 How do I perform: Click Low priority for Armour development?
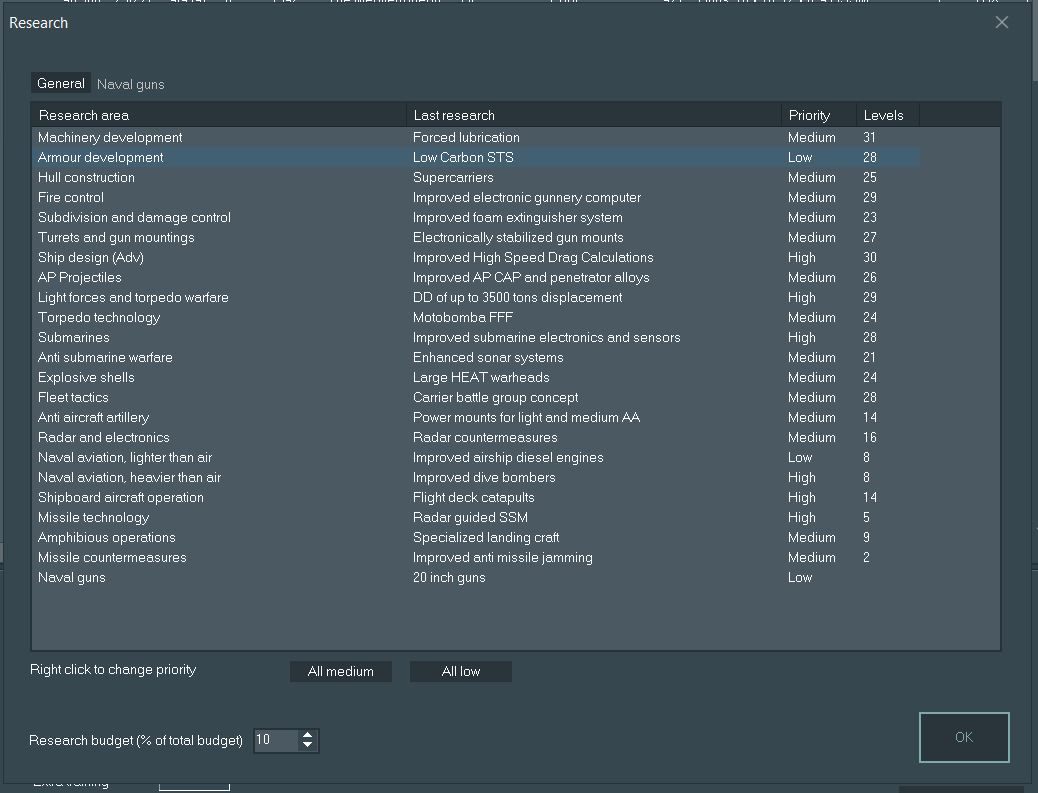[x=800, y=158]
